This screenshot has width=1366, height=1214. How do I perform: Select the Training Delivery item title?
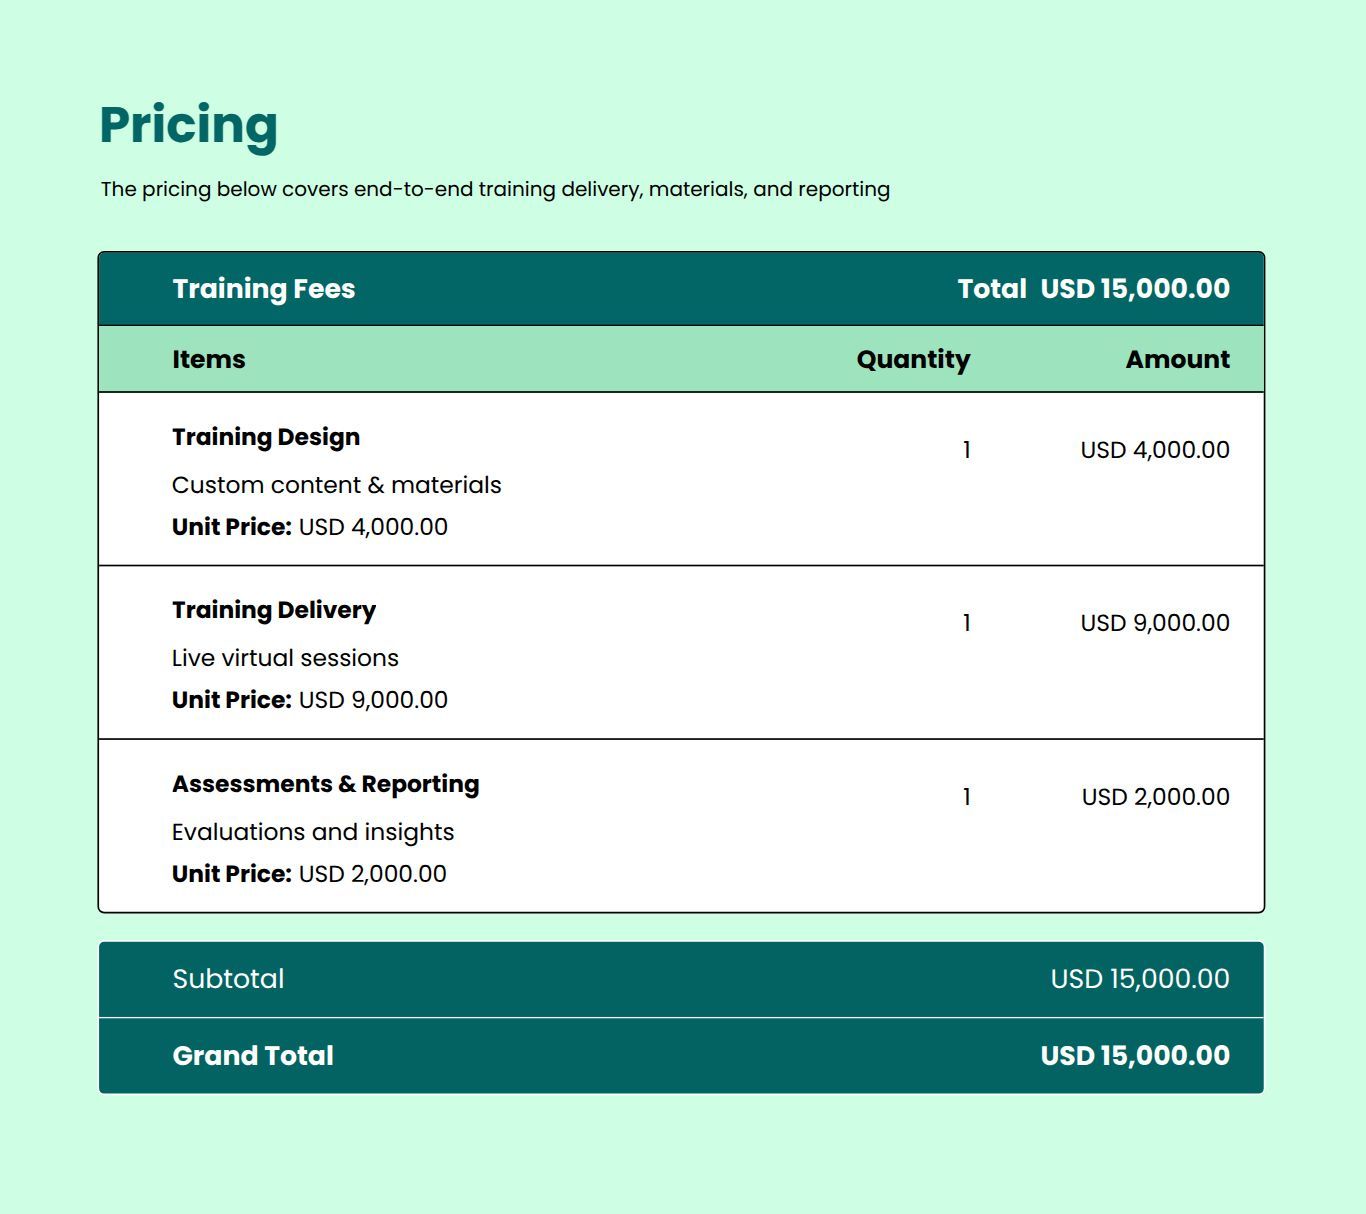click(x=273, y=610)
